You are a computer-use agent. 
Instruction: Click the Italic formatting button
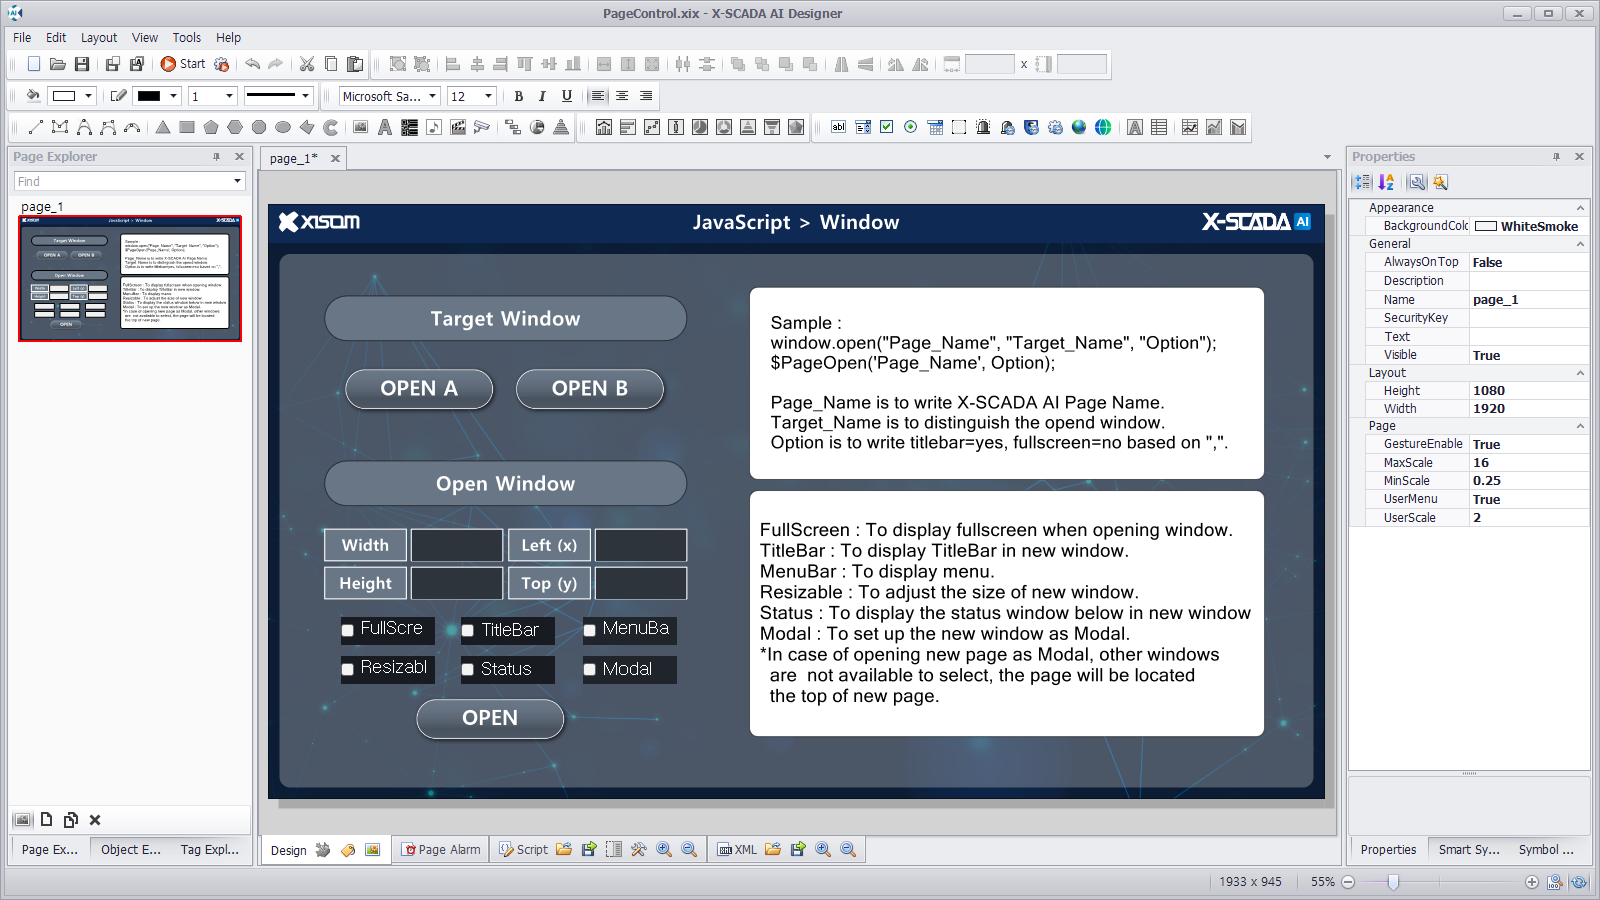(x=542, y=96)
